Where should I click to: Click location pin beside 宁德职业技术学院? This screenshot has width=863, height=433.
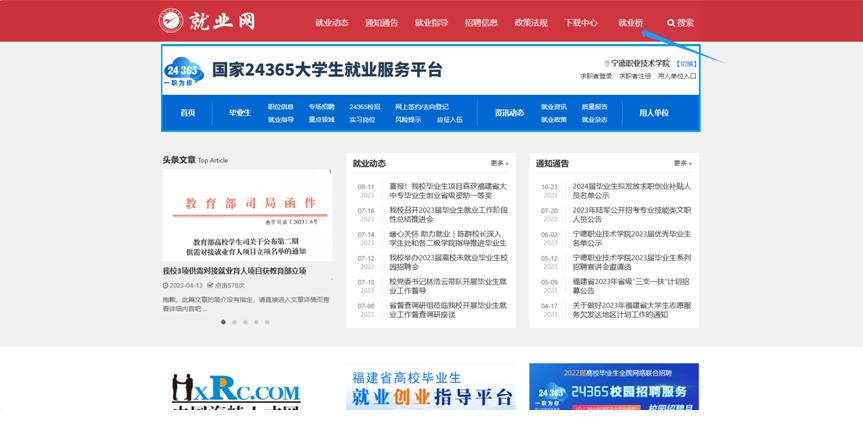(607, 64)
